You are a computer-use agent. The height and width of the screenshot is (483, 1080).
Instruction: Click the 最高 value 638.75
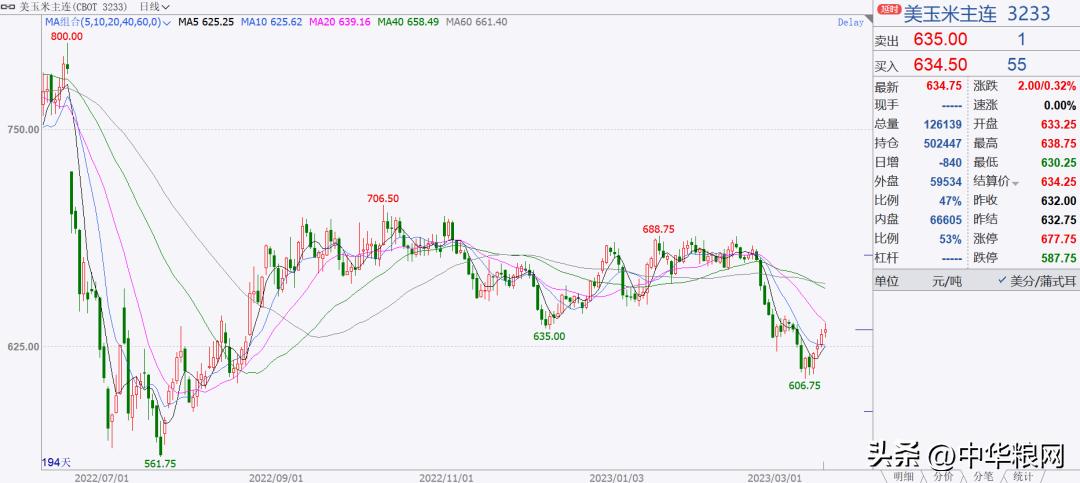[1057, 144]
